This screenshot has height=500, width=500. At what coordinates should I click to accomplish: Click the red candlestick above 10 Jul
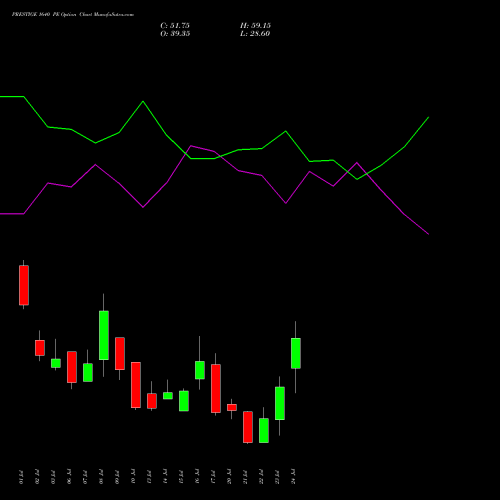click(136, 385)
